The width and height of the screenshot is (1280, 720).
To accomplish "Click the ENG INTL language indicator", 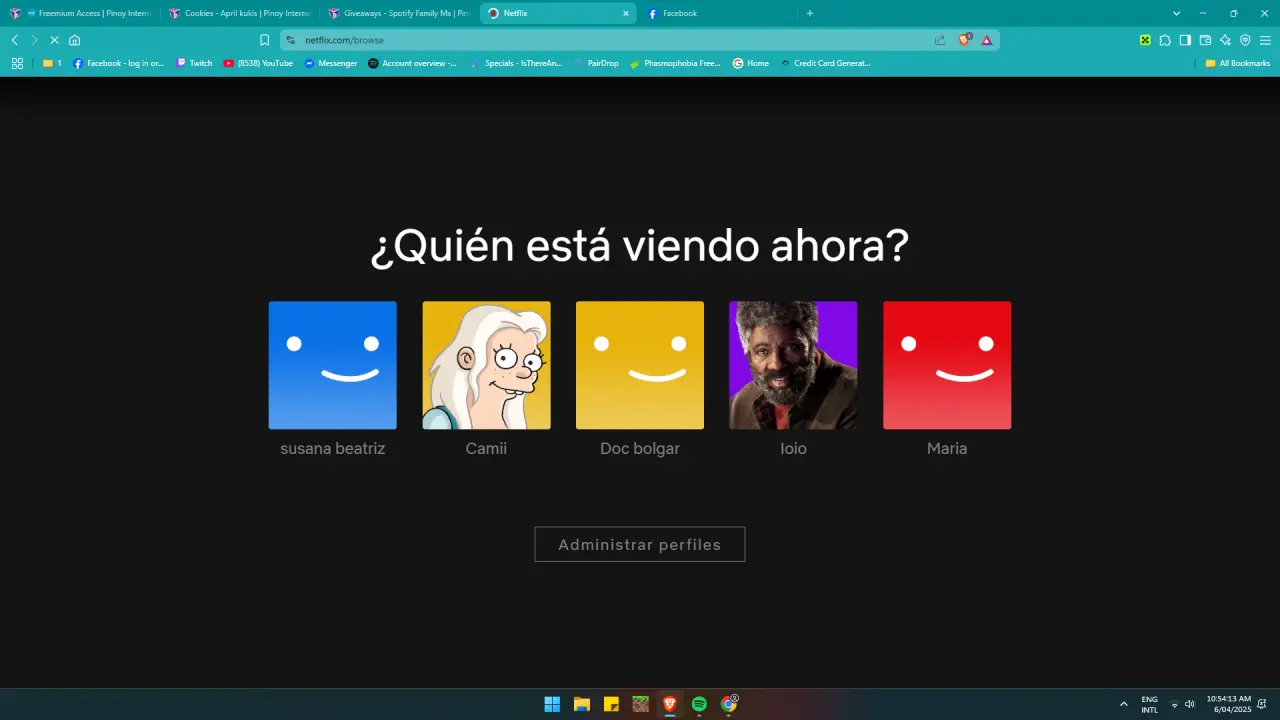I will [x=1150, y=704].
